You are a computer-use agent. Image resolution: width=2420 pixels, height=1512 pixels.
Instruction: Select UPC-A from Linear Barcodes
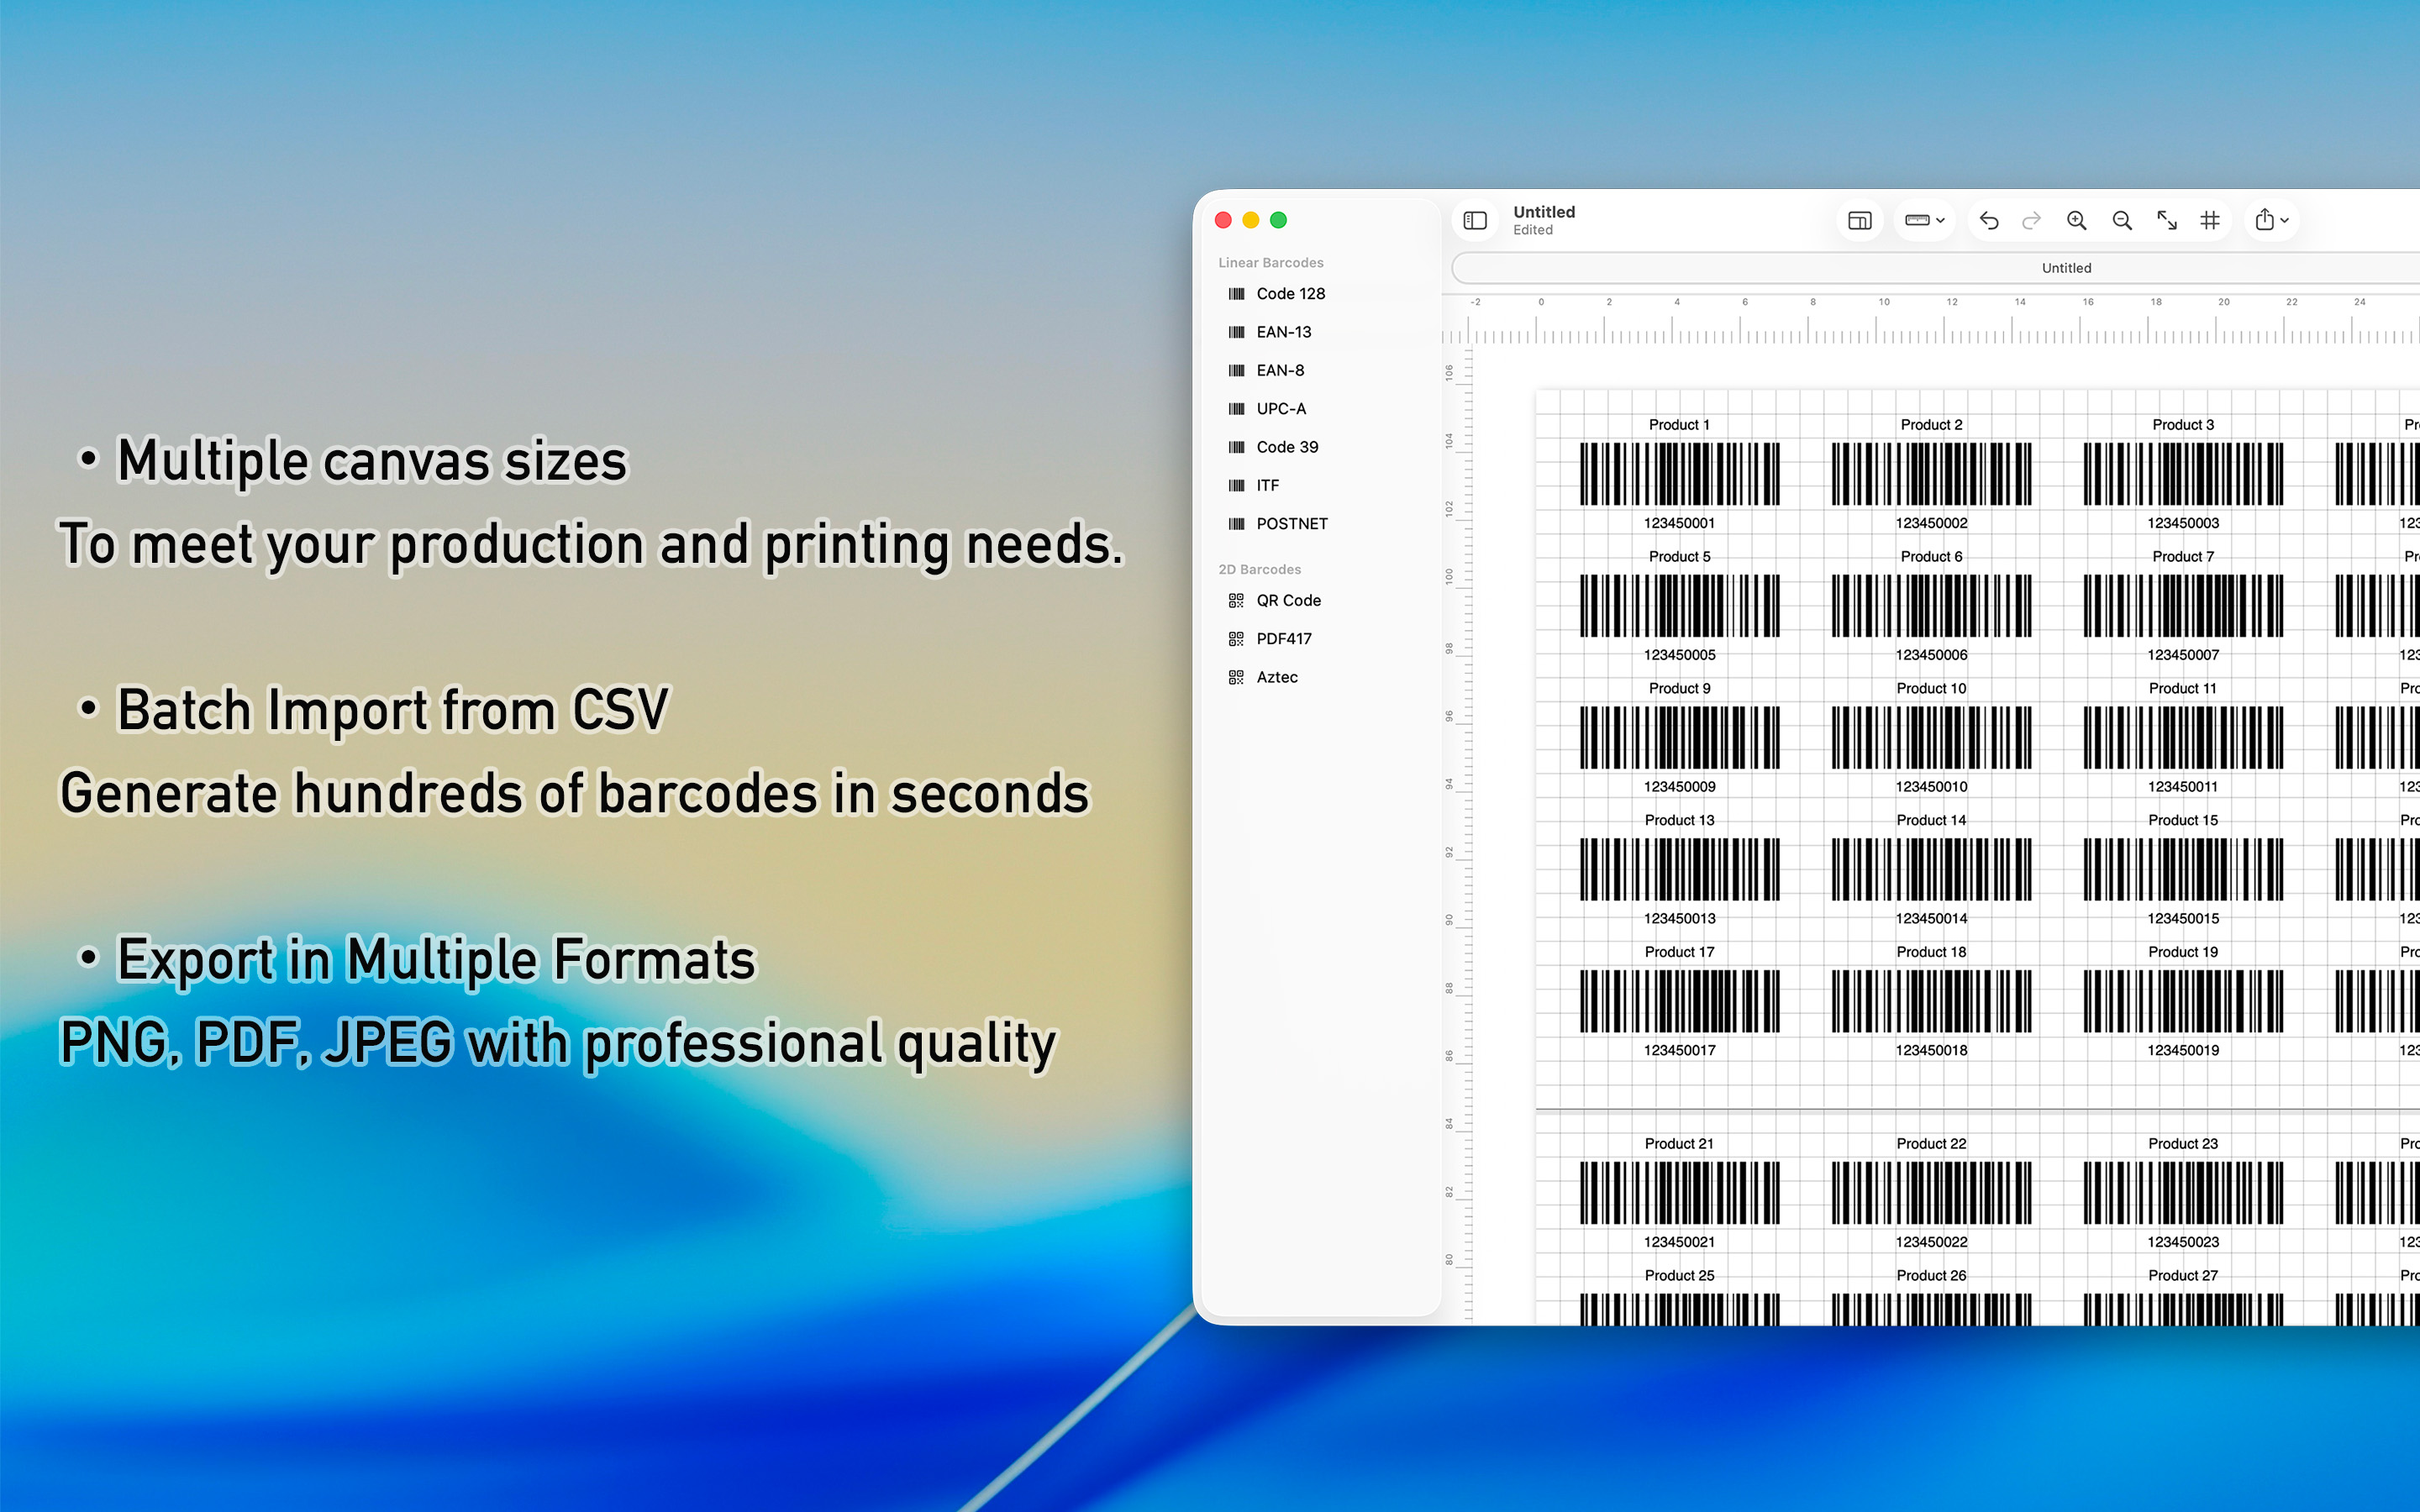[x=1320, y=409]
